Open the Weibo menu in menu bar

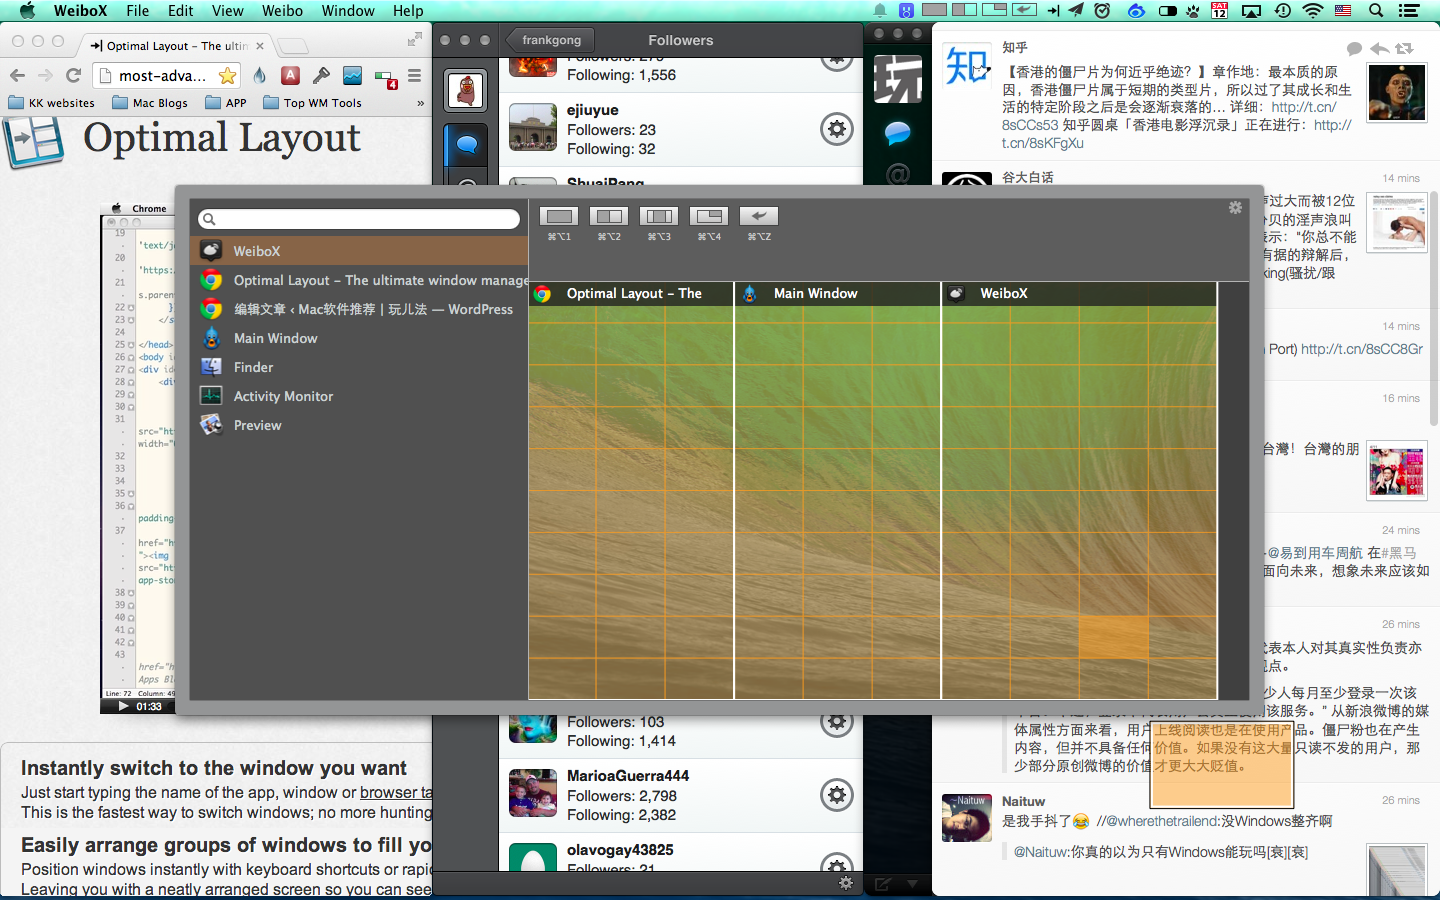click(282, 11)
